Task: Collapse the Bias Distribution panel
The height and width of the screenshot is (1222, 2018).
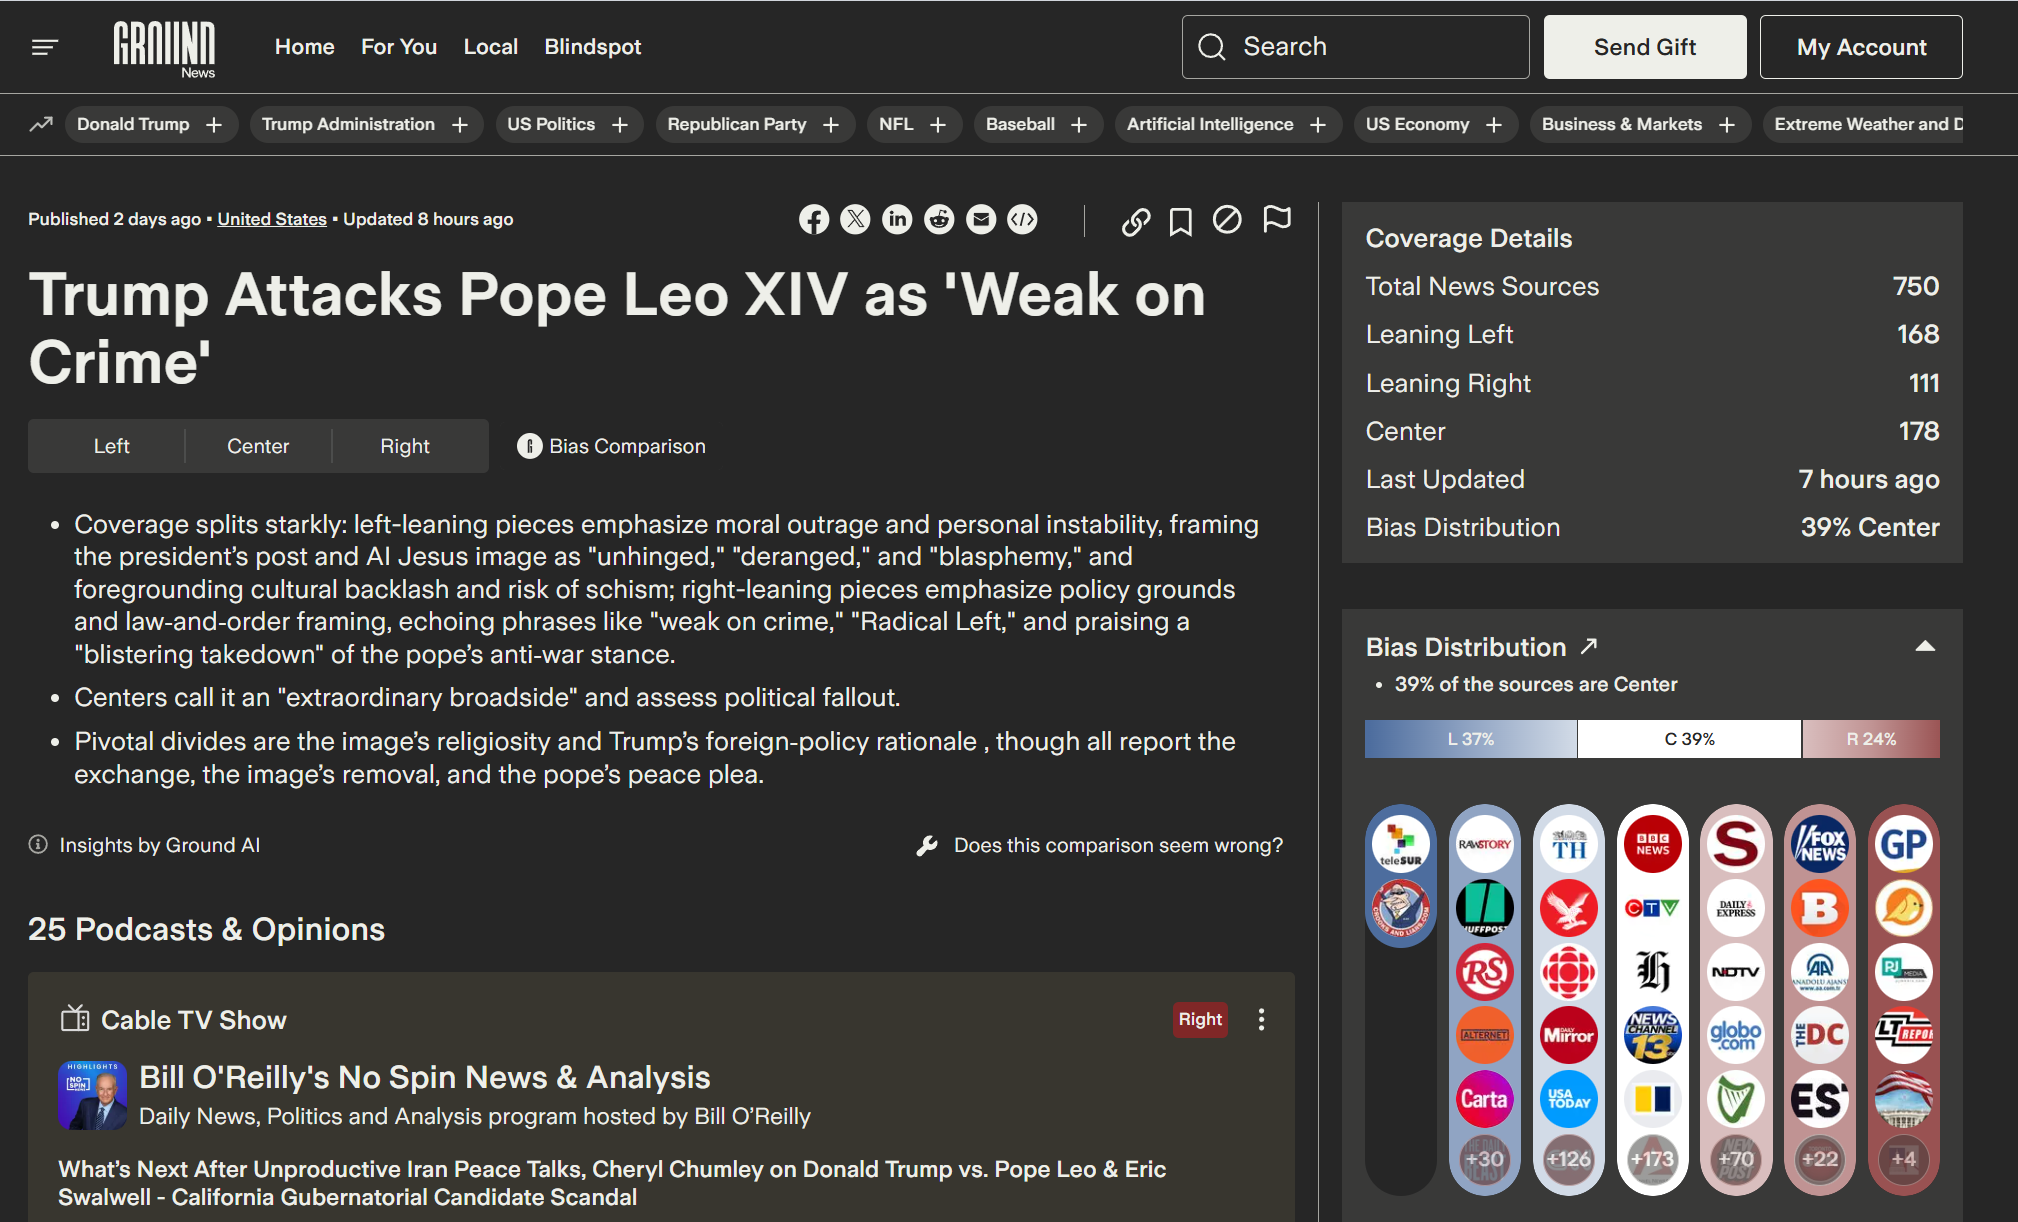Action: click(1924, 647)
